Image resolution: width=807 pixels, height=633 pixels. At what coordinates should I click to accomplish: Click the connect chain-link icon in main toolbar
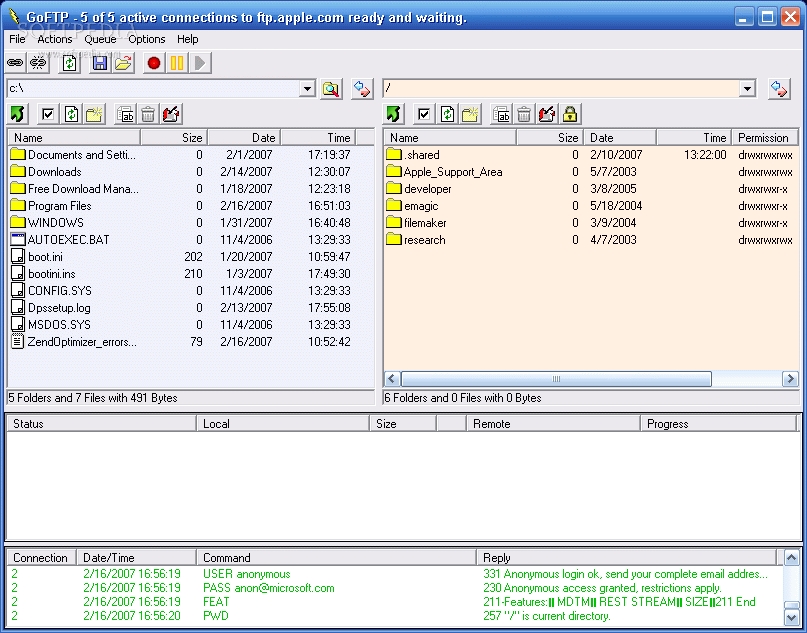(x=15, y=63)
